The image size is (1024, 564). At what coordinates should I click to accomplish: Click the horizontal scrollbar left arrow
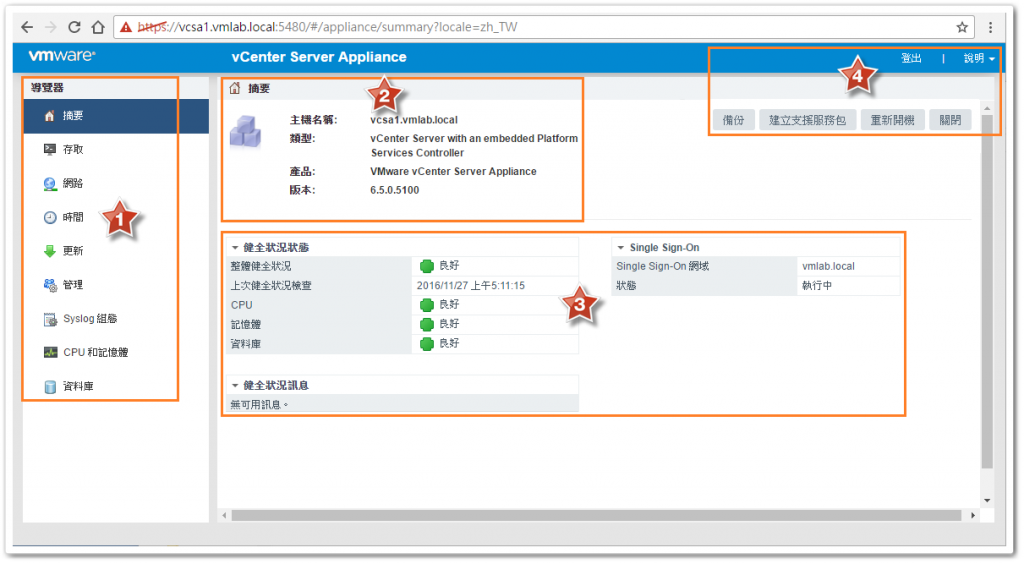point(225,516)
